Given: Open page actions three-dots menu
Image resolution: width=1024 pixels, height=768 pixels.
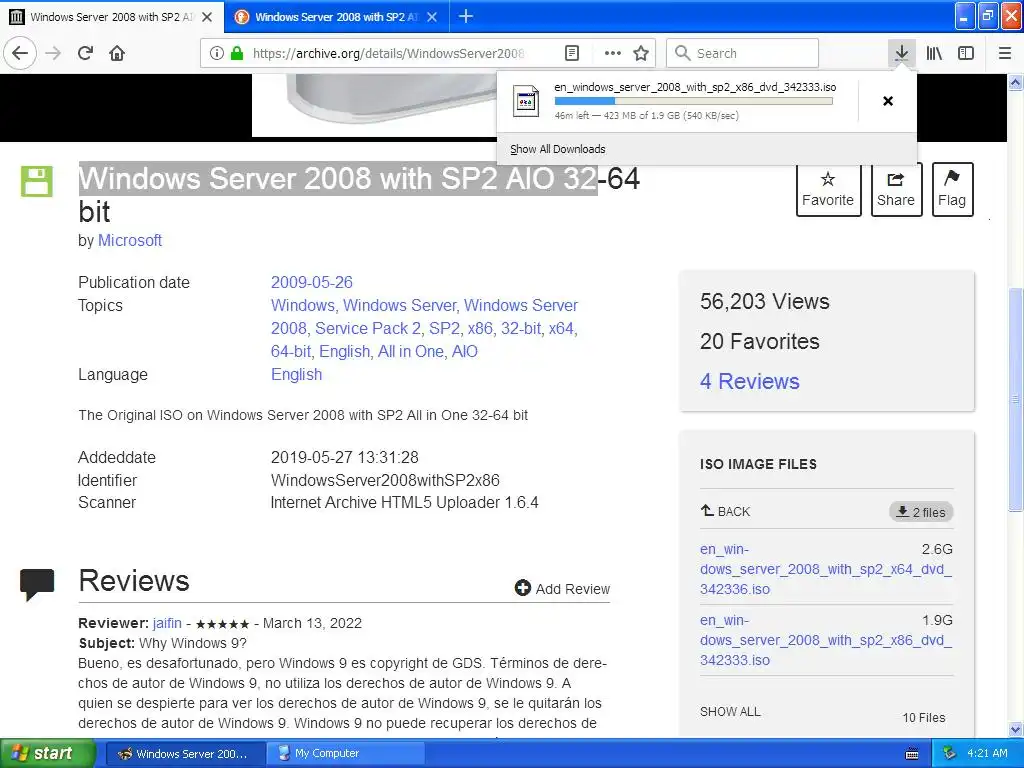Looking at the screenshot, I should point(613,53).
